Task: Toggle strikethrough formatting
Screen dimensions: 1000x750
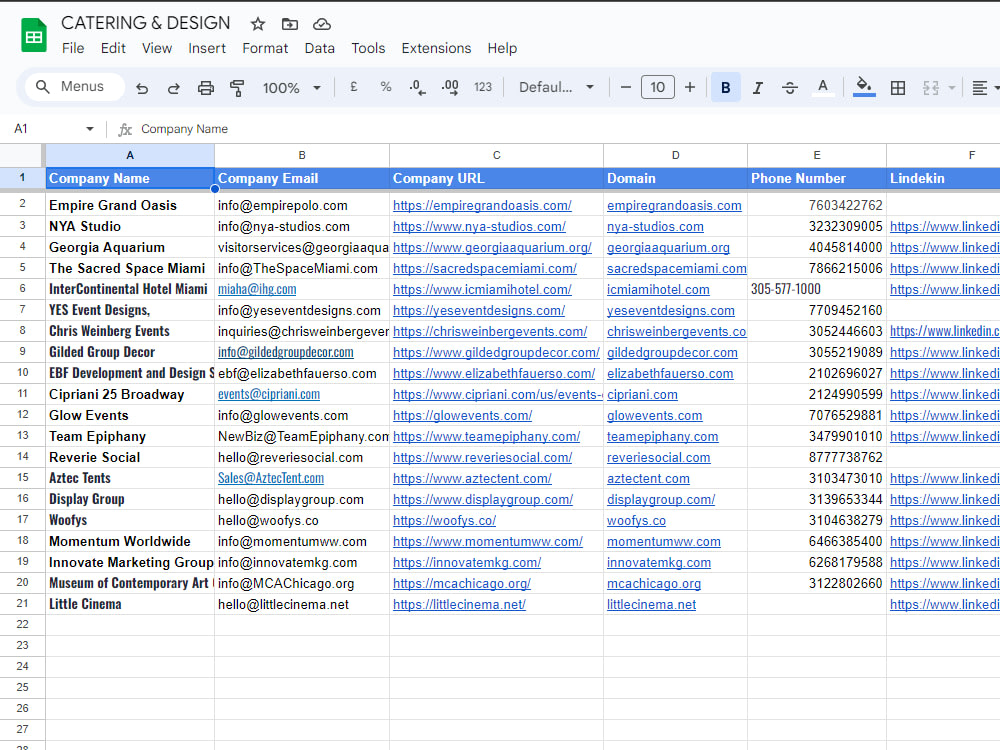Action: pos(790,87)
